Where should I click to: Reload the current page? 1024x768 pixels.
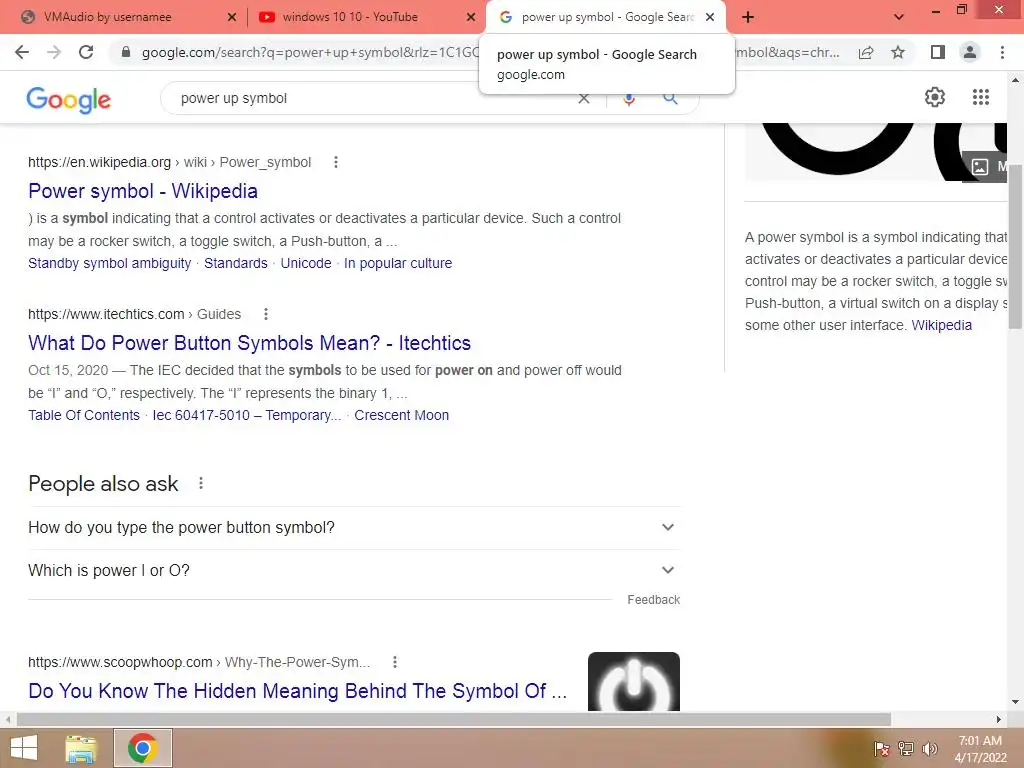point(86,52)
